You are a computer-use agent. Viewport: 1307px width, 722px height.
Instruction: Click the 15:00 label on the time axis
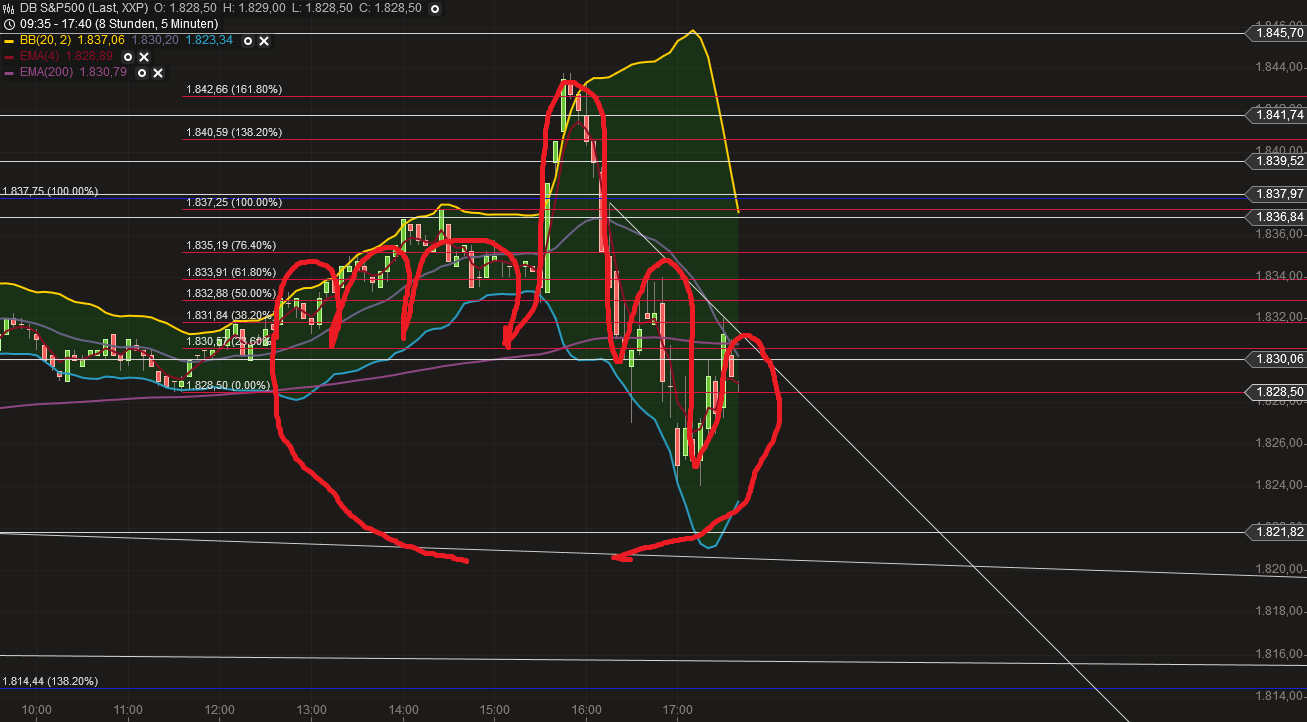pos(495,710)
